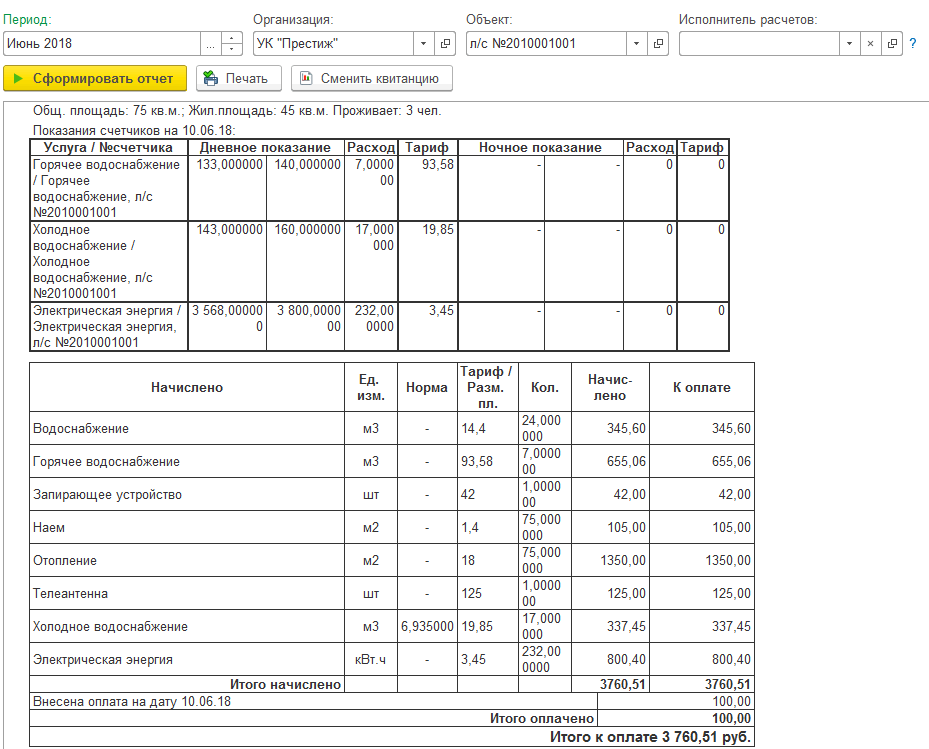Screen dimensions: 929x749
Task: Click the кВт.ч unit cell
Action: (370, 660)
